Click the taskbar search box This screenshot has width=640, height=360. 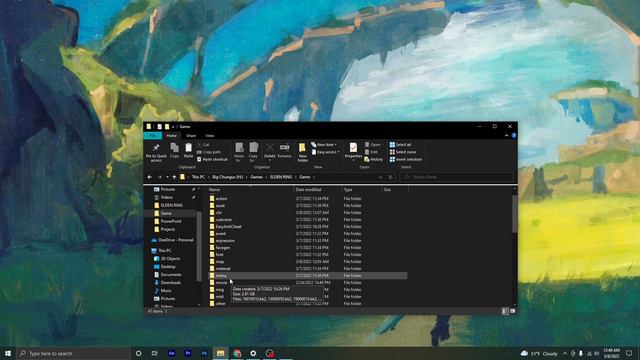tap(73, 353)
